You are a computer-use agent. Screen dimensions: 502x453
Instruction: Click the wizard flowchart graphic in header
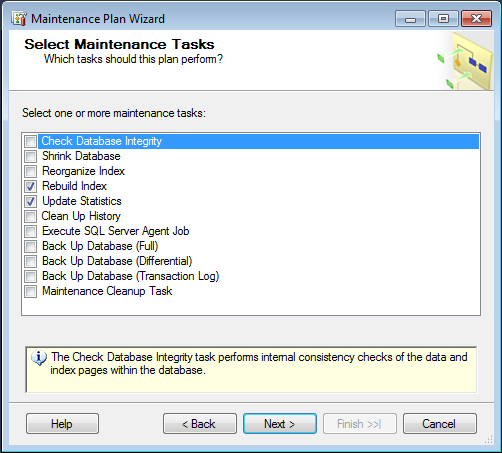466,62
